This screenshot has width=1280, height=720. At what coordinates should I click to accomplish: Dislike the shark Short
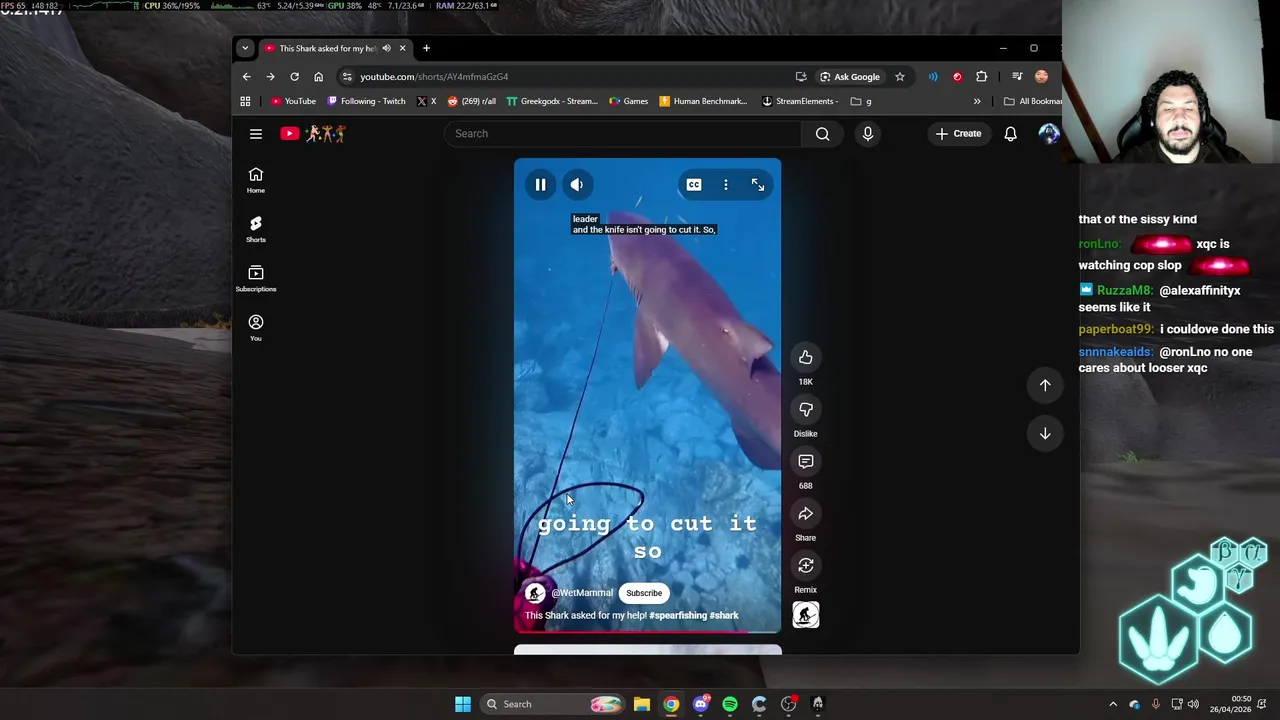[x=805, y=410]
